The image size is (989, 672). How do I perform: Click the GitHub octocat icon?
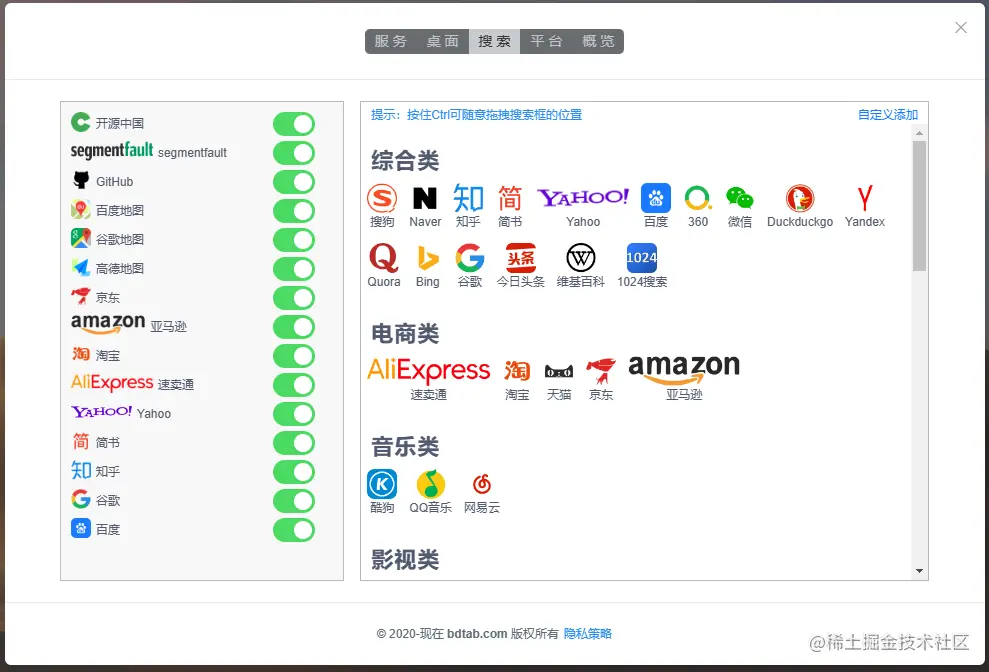tap(81, 180)
